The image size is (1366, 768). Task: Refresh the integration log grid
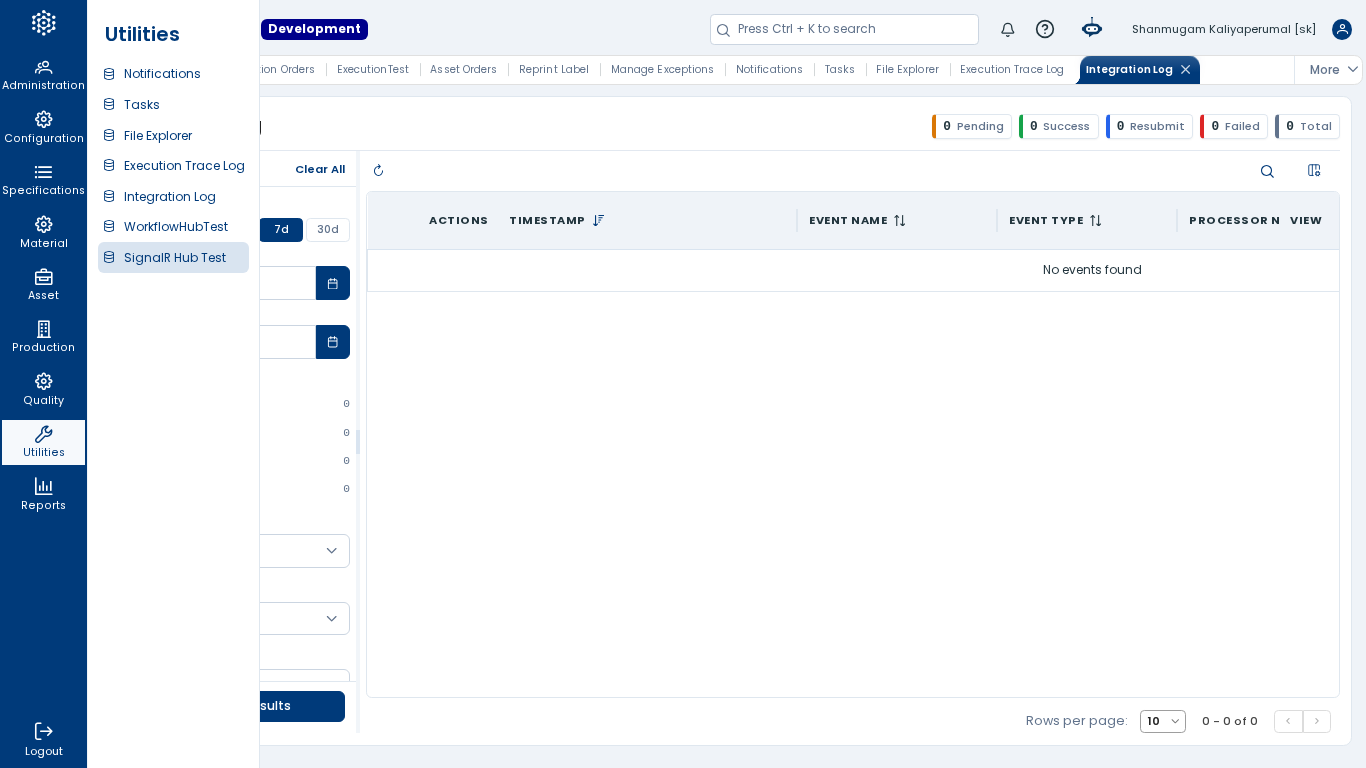coord(378,171)
